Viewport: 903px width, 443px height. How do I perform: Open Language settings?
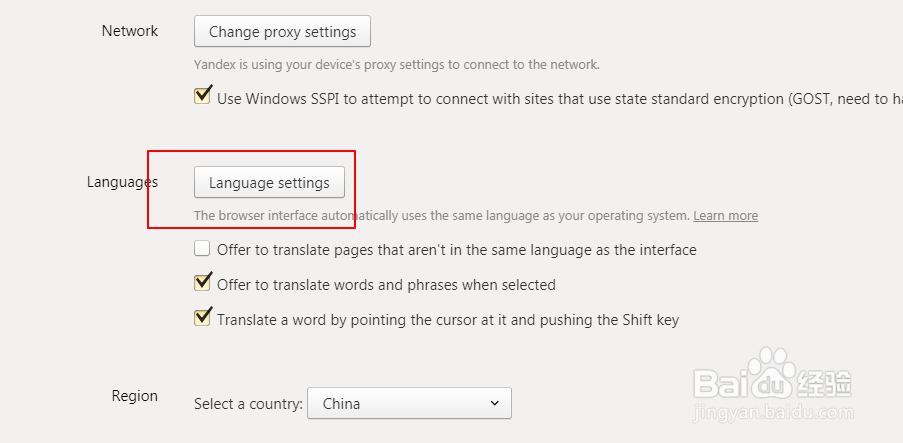click(x=269, y=183)
